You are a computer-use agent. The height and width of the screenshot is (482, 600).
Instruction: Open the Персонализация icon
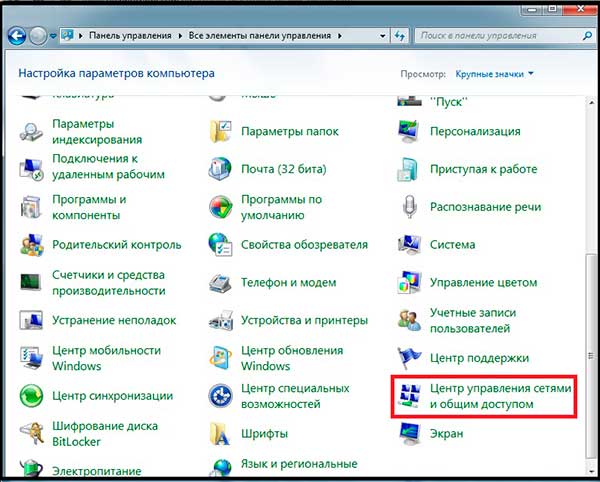coord(409,132)
